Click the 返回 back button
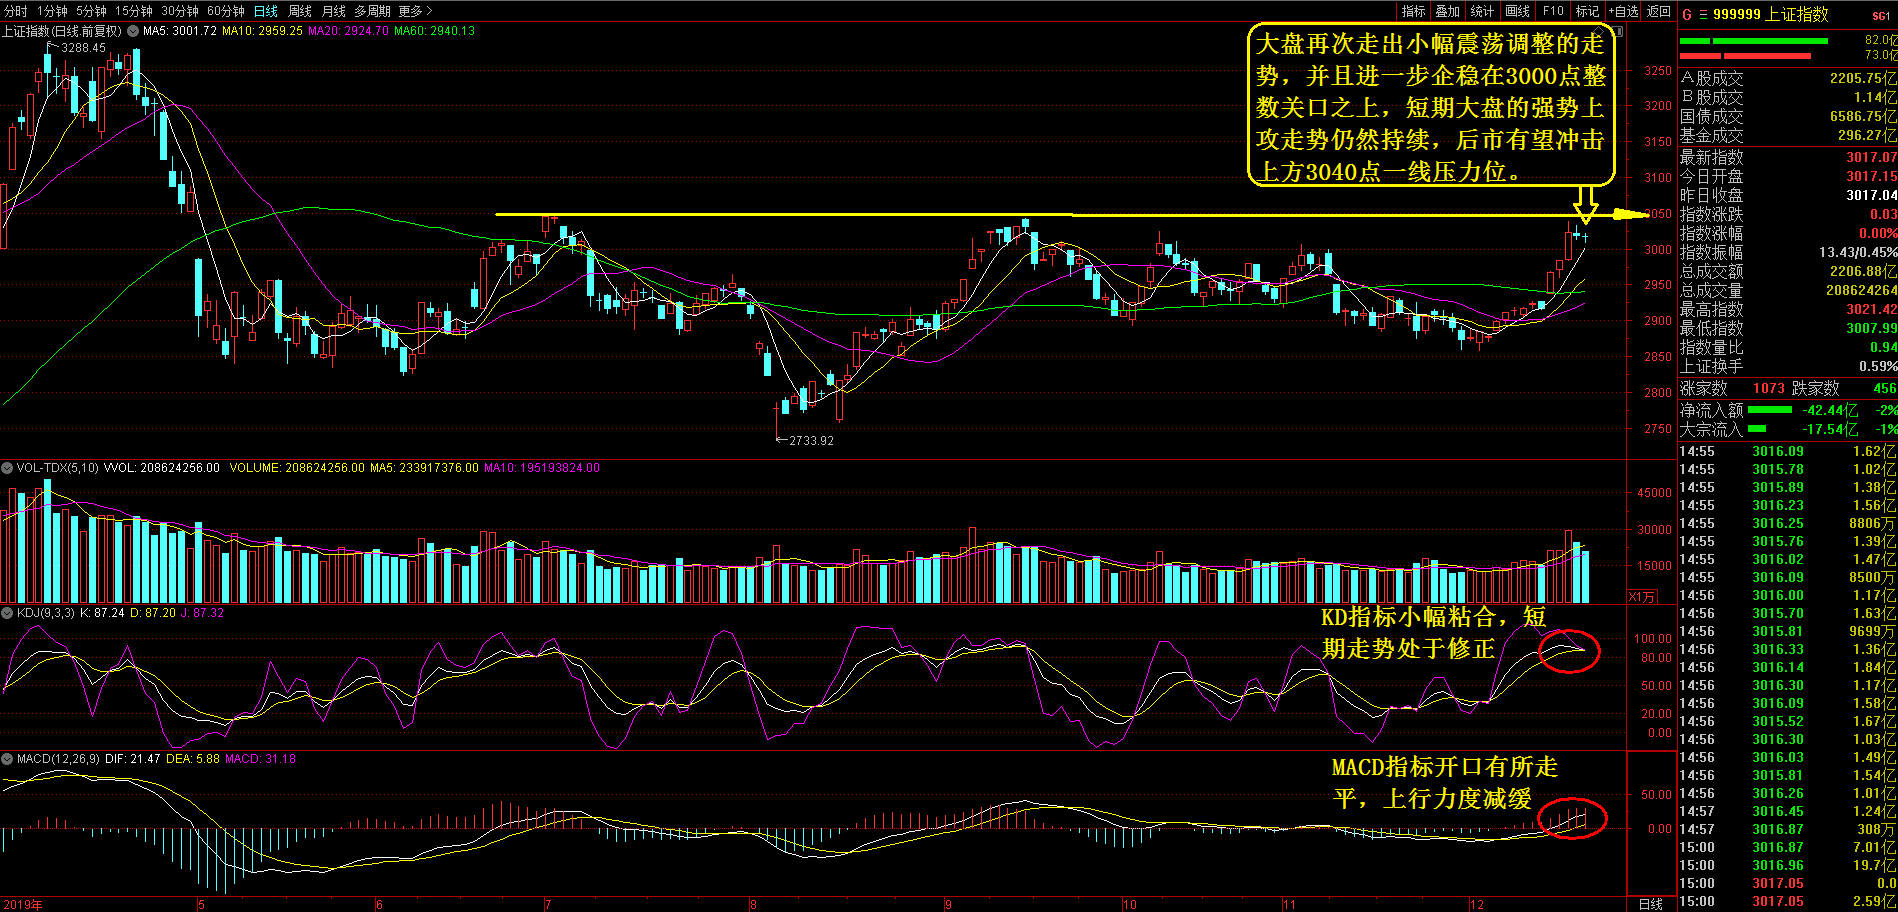Image resolution: width=1898 pixels, height=912 pixels. [x=1659, y=11]
